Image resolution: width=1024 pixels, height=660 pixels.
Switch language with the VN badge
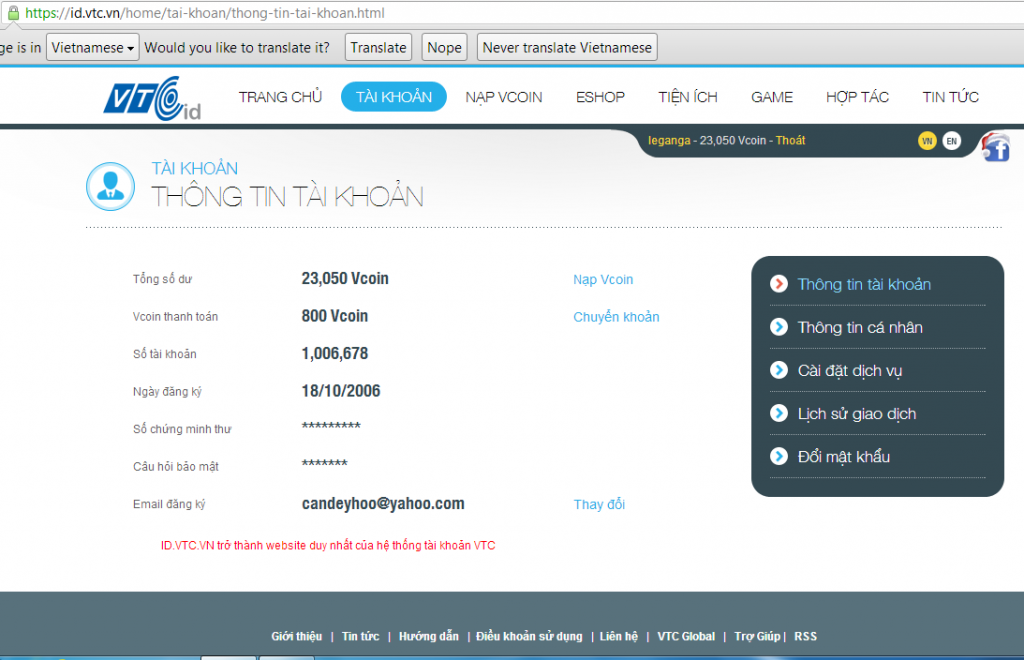click(x=927, y=141)
